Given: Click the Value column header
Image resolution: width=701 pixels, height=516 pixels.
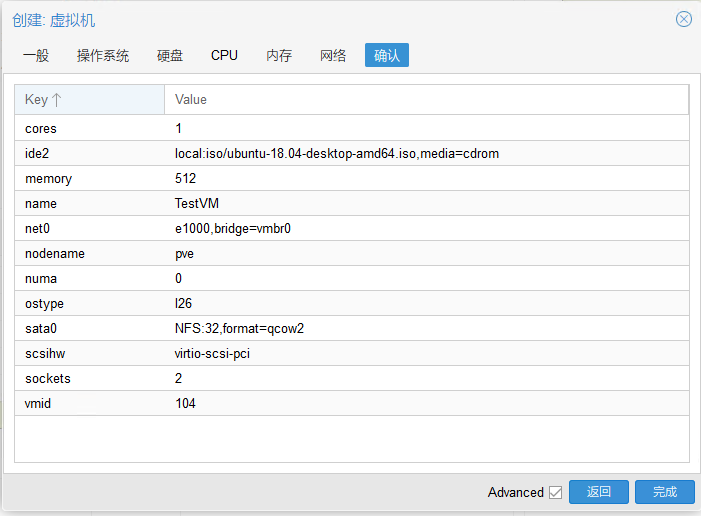Looking at the screenshot, I should 427,99.
